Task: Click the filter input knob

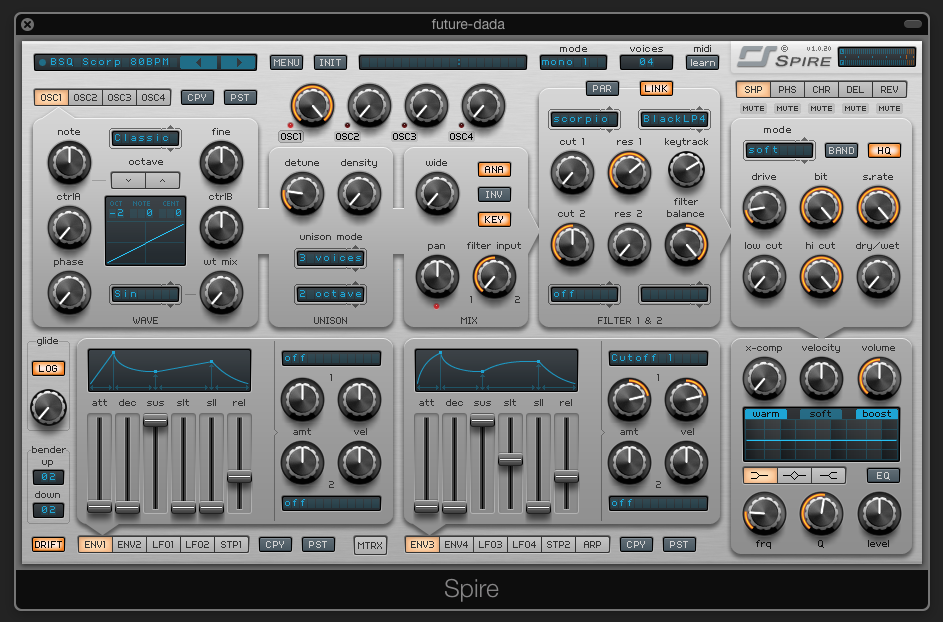Action: (x=494, y=277)
